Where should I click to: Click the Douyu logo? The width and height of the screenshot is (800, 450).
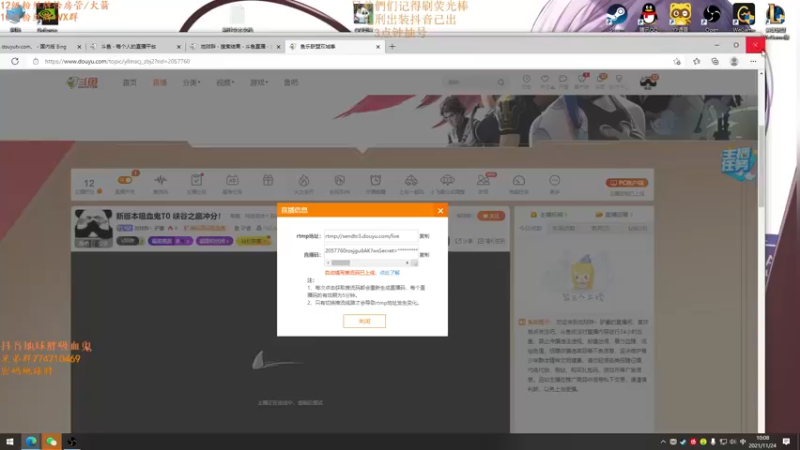point(83,82)
